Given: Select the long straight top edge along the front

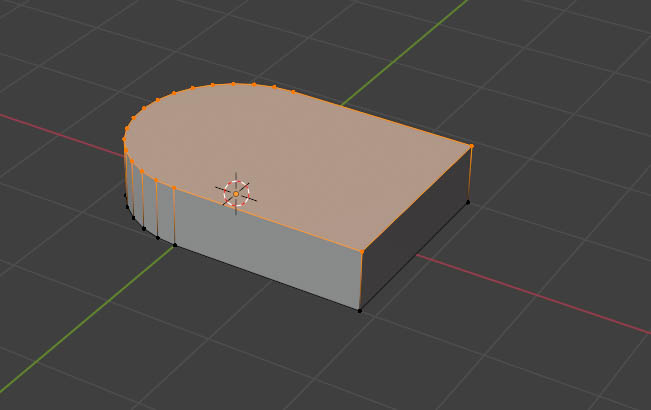Looking at the screenshot, I should click(x=268, y=218).
